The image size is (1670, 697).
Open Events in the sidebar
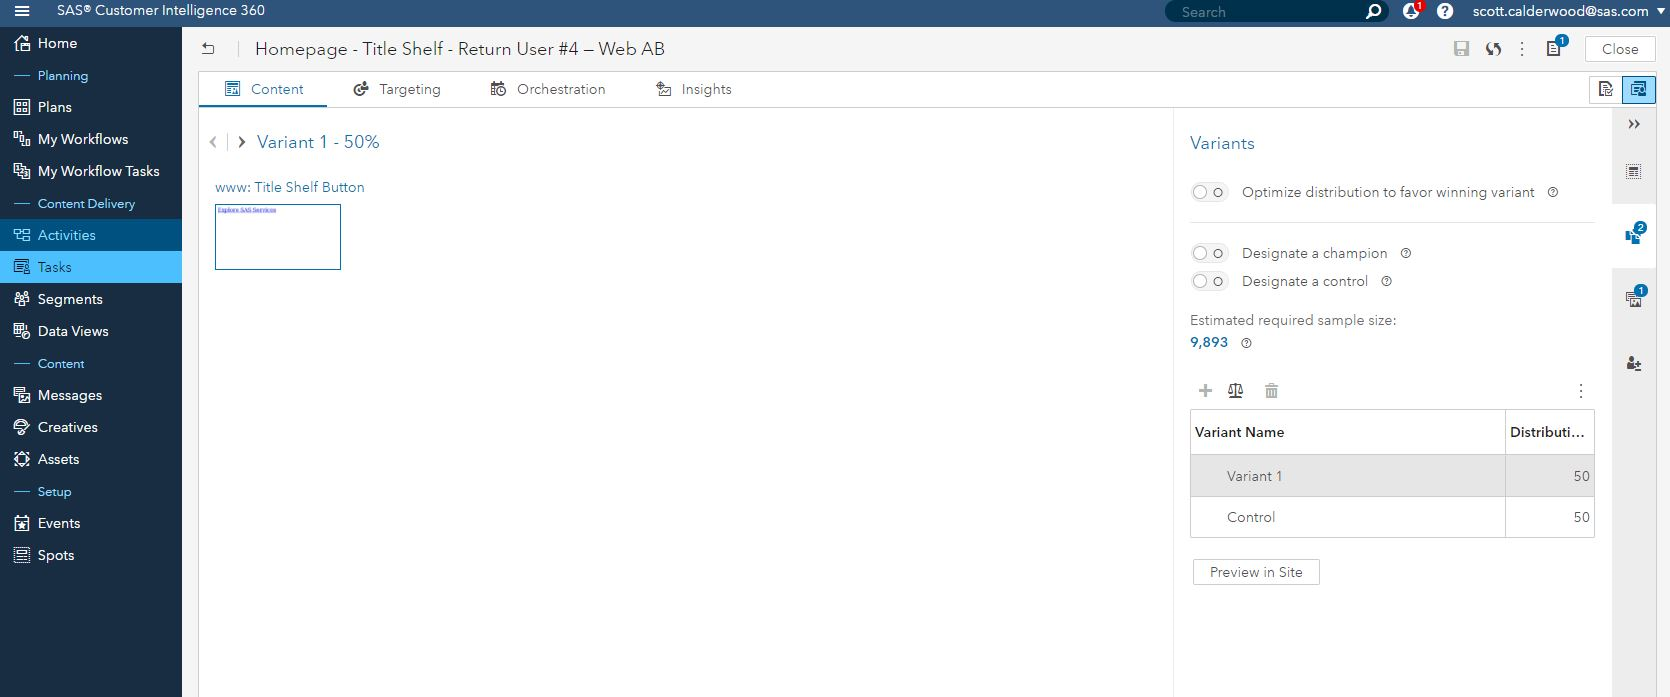pos(91,523)
